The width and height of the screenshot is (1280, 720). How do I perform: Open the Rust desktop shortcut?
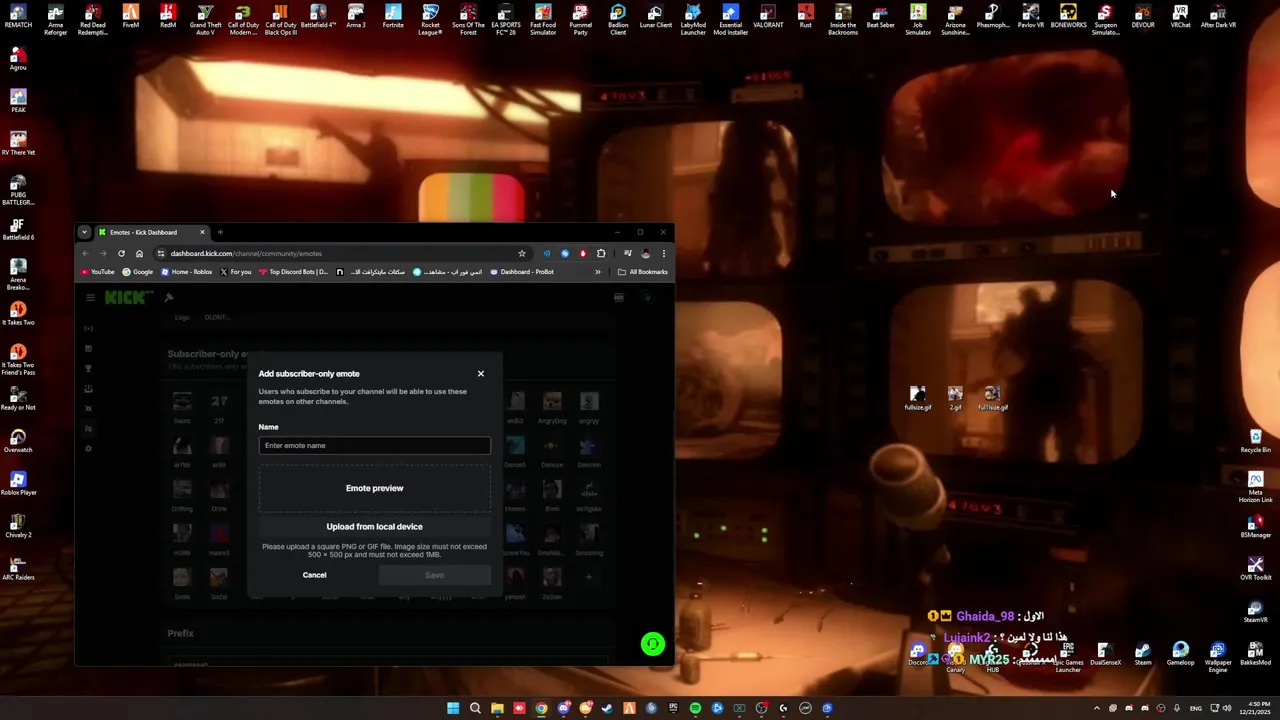point(805,17)
